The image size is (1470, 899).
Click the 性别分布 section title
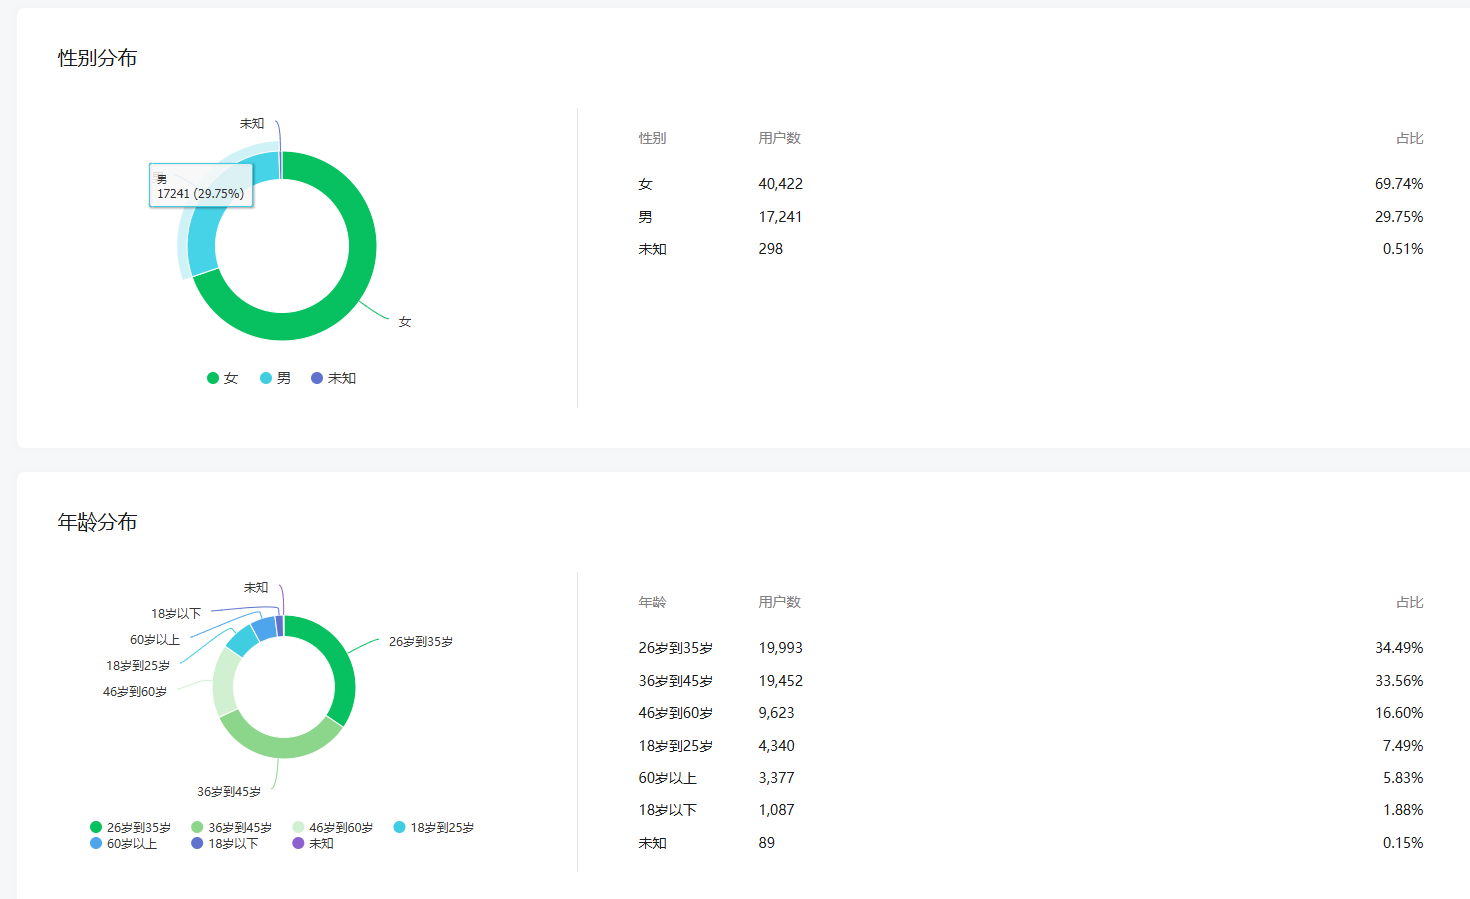tap(97, 58)
